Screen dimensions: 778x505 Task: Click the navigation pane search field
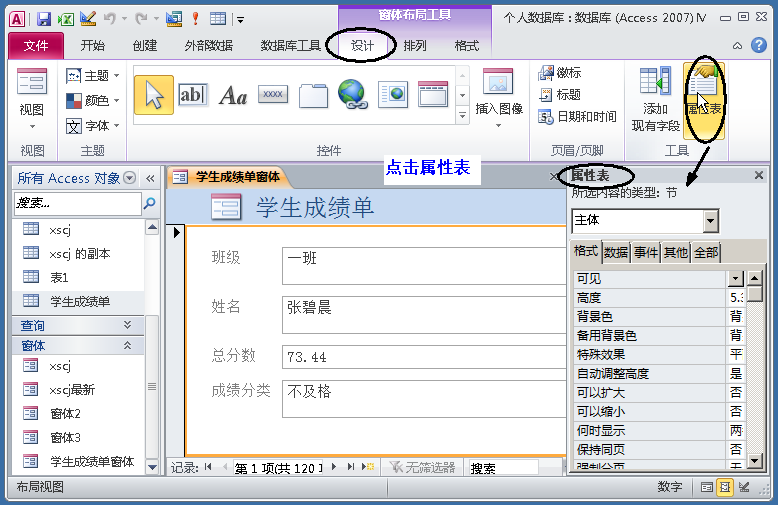coord(78,203)
